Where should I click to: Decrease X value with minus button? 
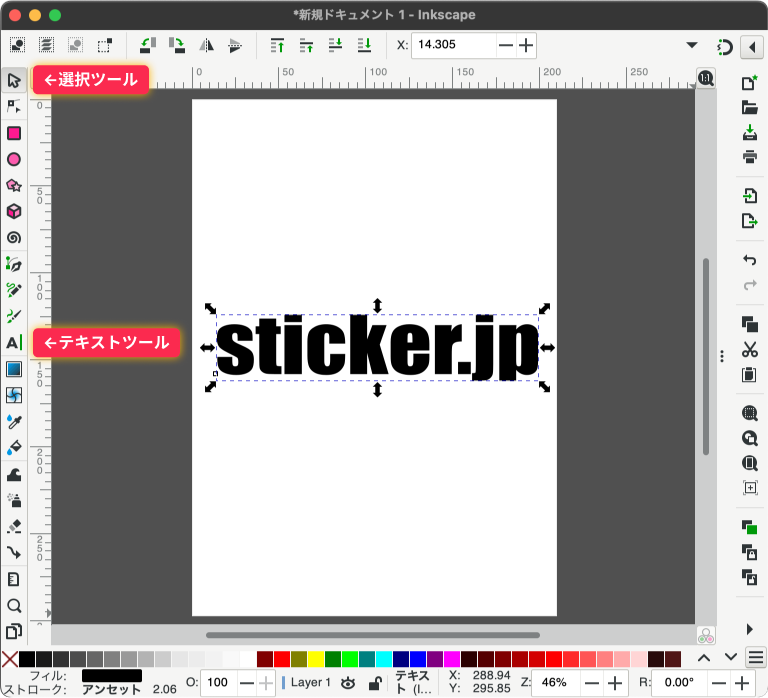coord(505,46)
